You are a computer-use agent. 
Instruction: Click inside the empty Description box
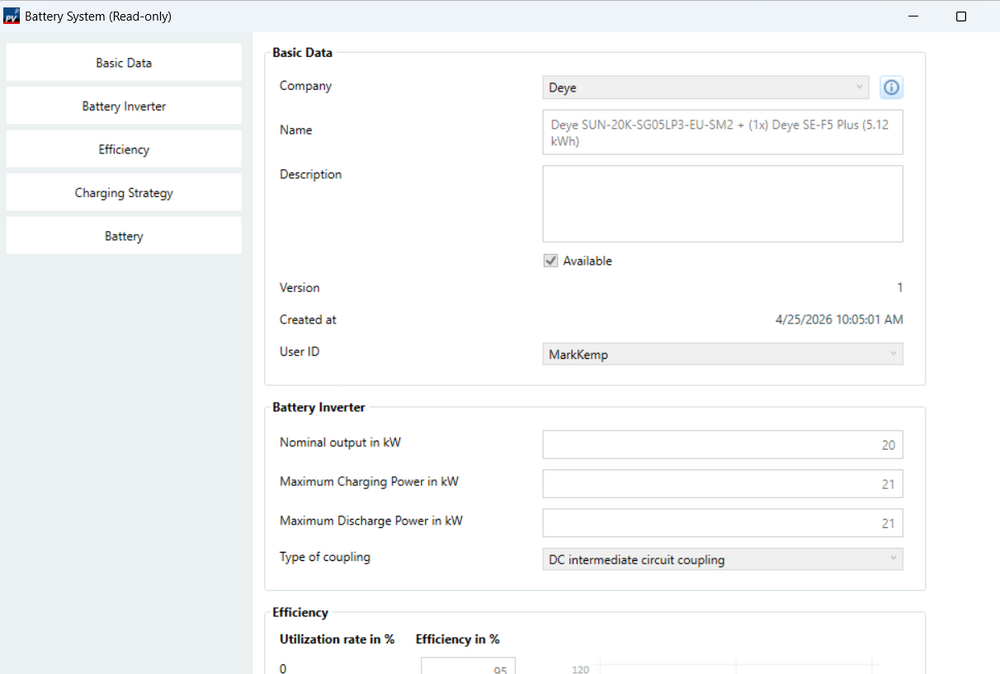(x=723, y=204)
